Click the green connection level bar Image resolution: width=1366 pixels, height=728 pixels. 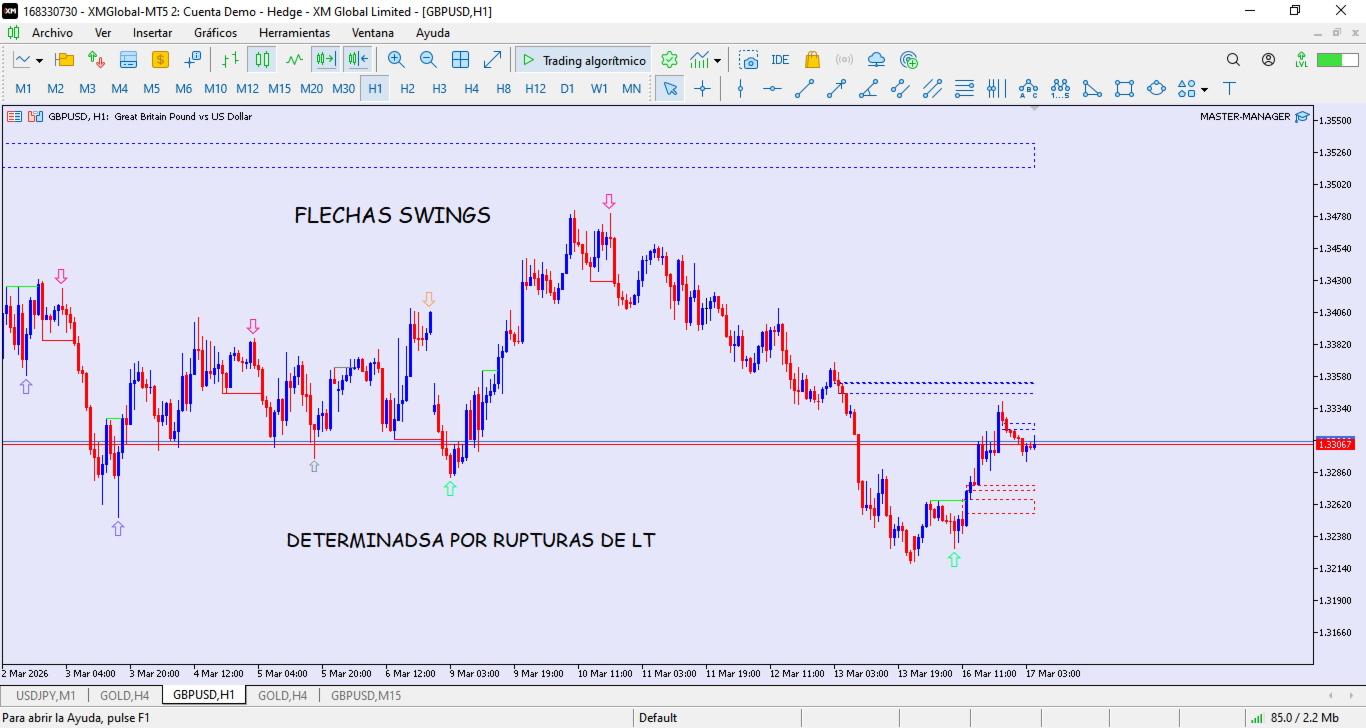click(x=1336, y=60)
